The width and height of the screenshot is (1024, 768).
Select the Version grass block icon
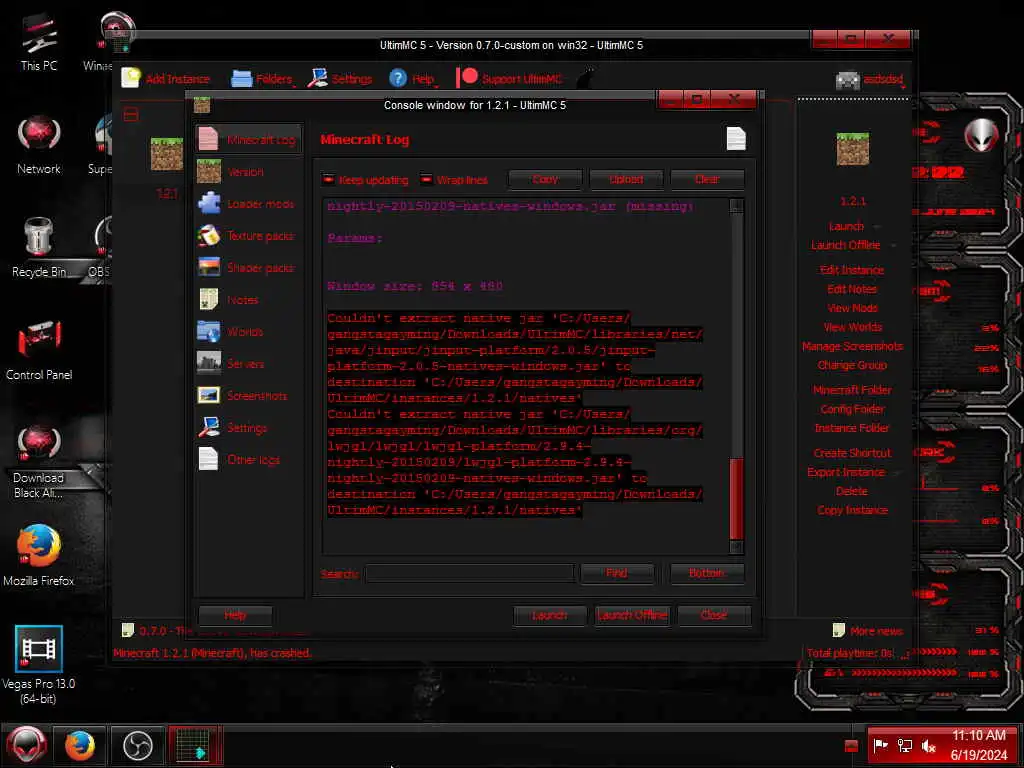click(208, 171)
